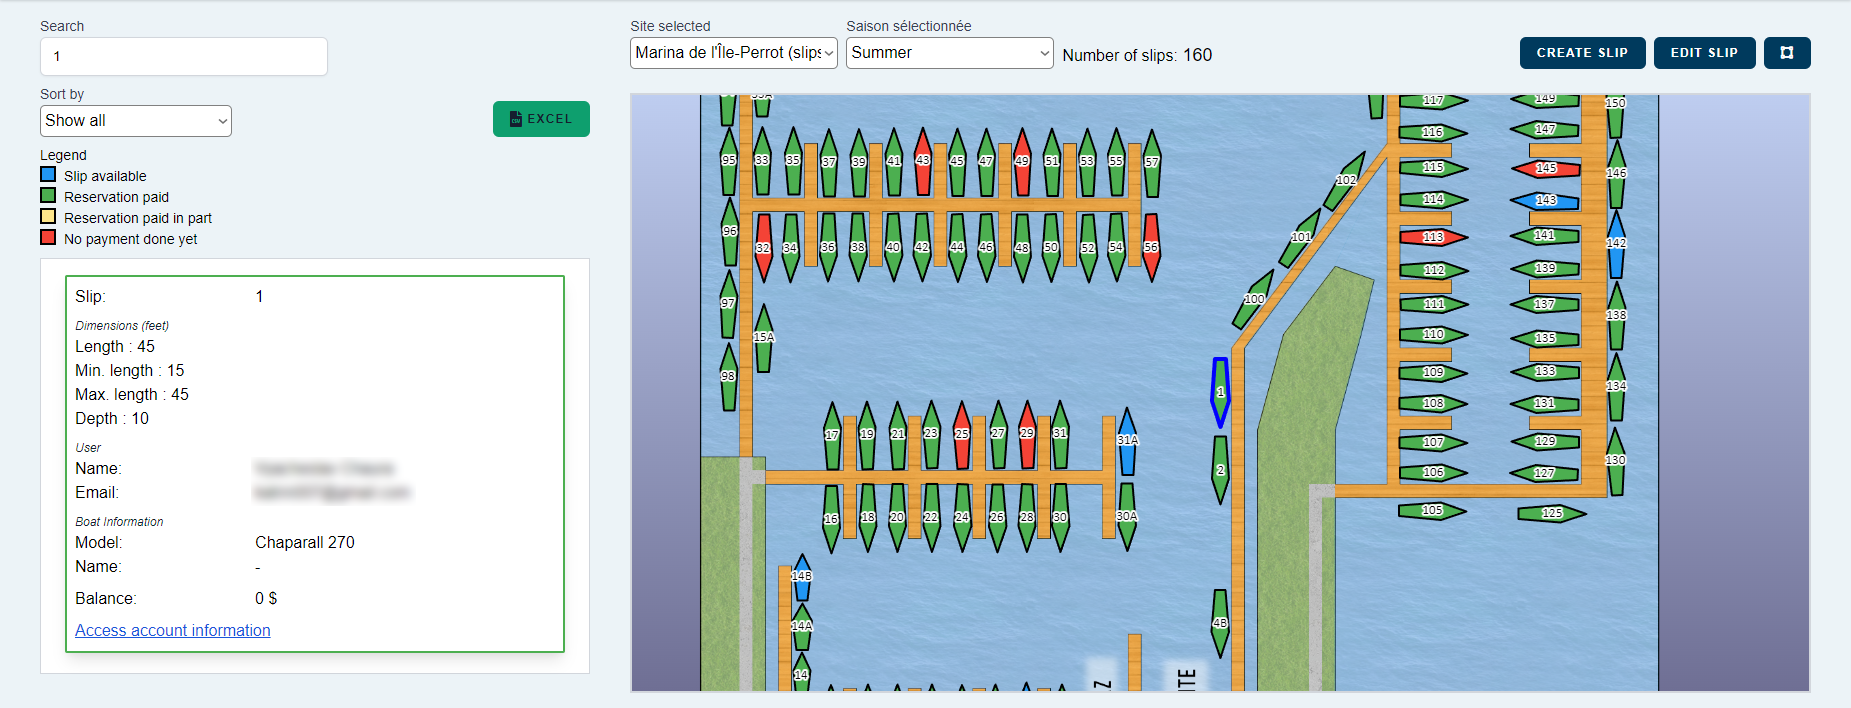The width and height of the screenshot is (1851, 708).
Task: Select red slip 145 on the map
Action: tap(1545, 168)
